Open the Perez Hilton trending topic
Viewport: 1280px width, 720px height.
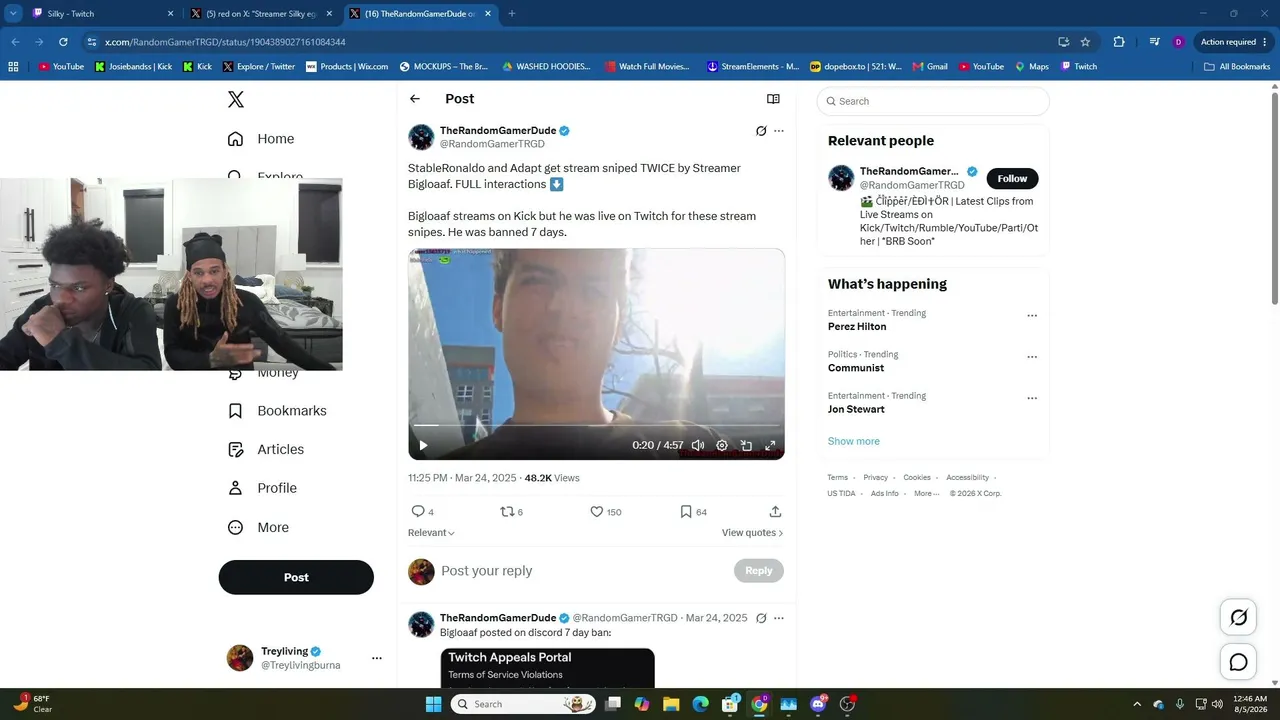tap(857, 327)
